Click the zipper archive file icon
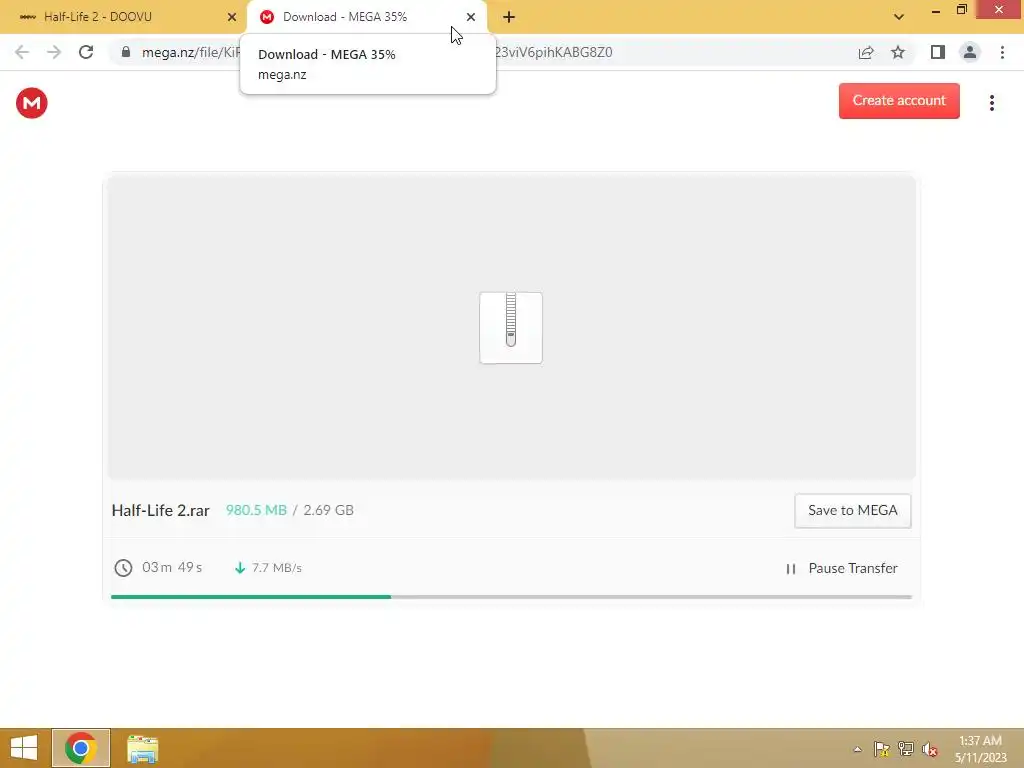This screenshot has width=1024, height=768. pyautogui.click(x=511, y=328)
